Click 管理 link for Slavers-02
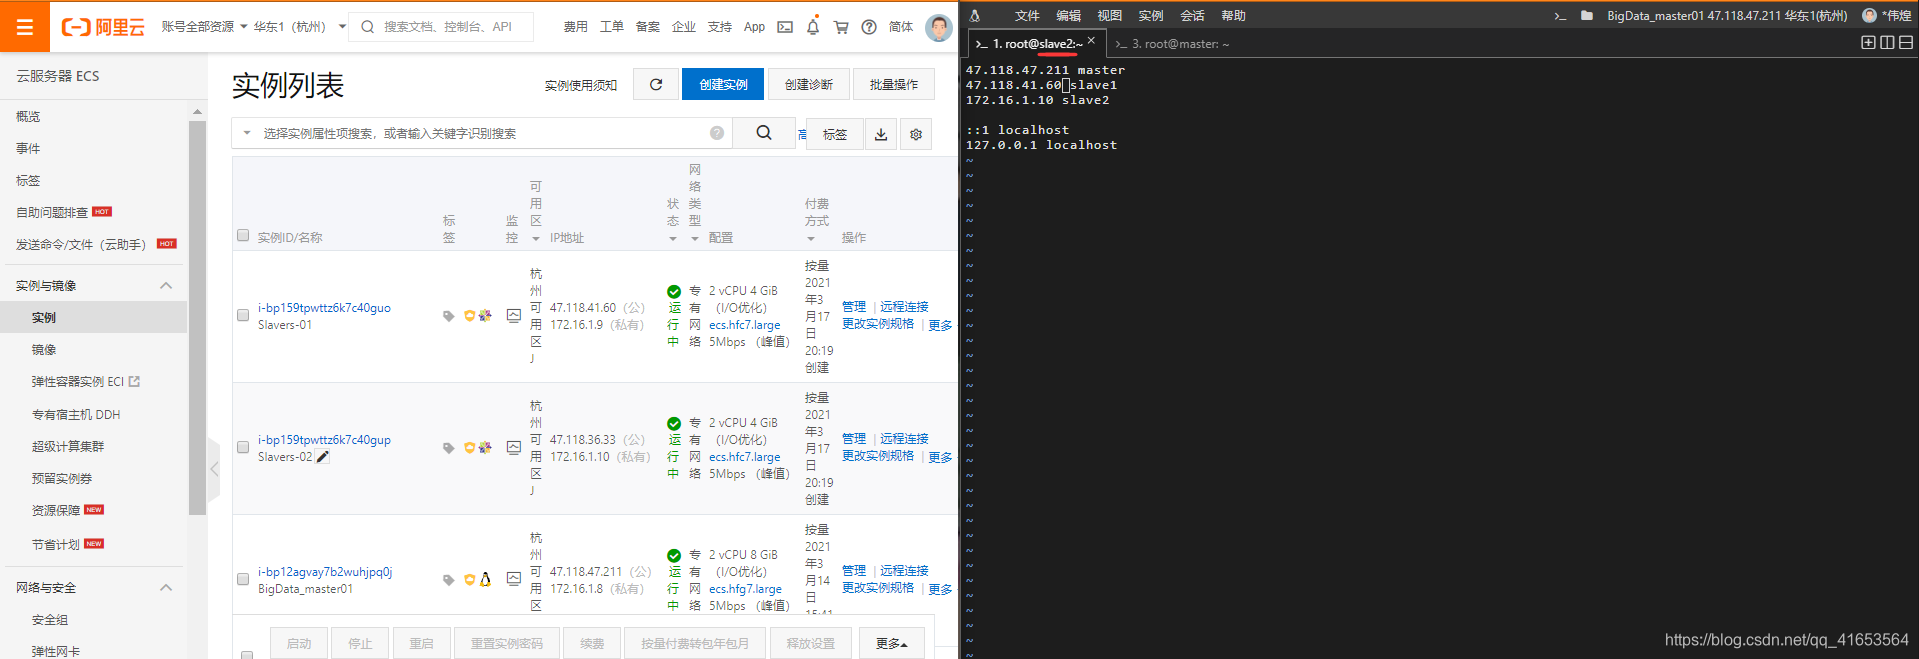 tap(854, 439)
